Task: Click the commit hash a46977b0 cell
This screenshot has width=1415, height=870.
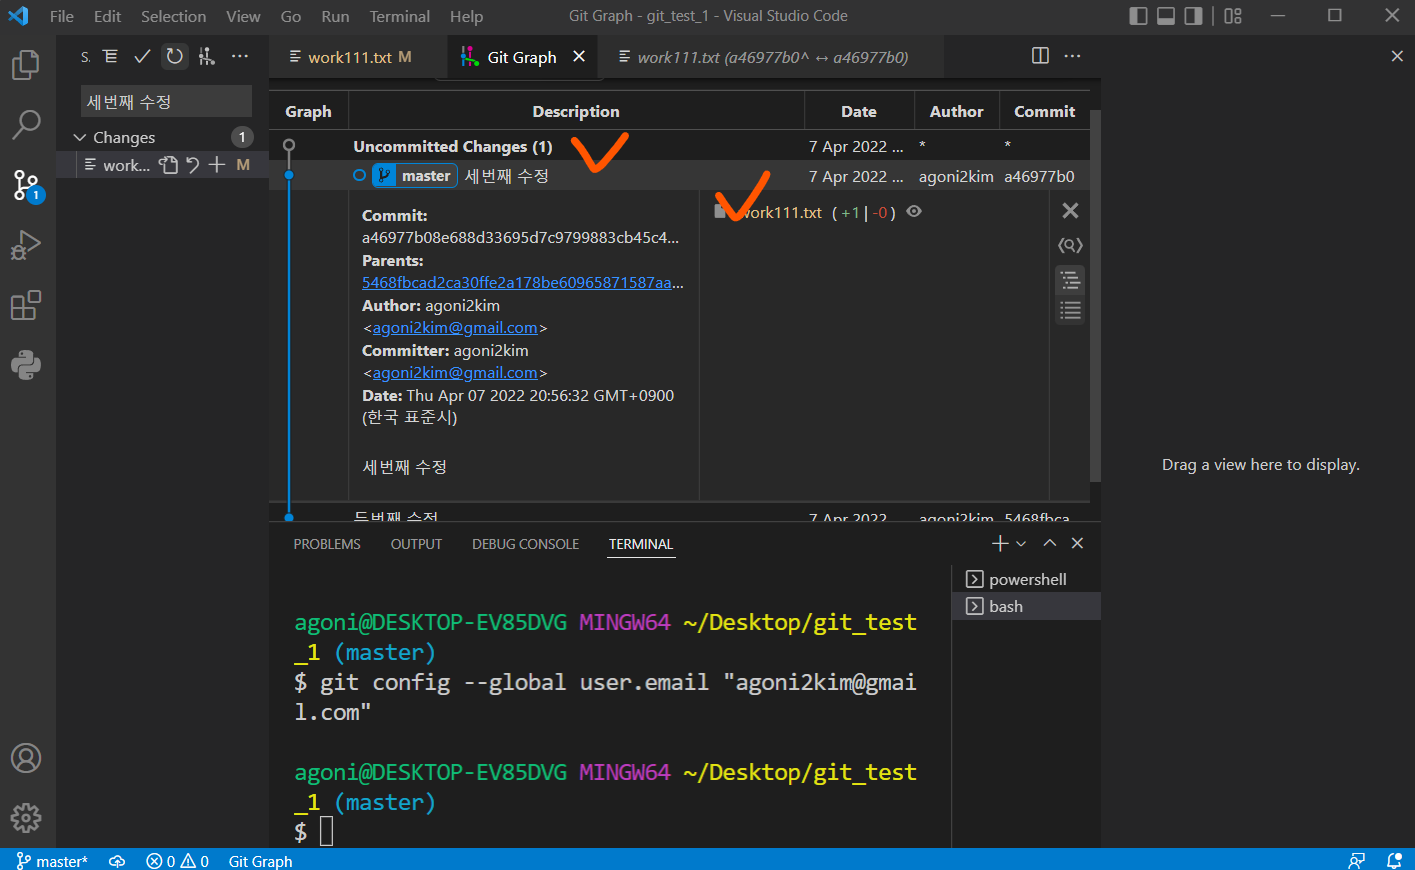Action: [1040, 176]
